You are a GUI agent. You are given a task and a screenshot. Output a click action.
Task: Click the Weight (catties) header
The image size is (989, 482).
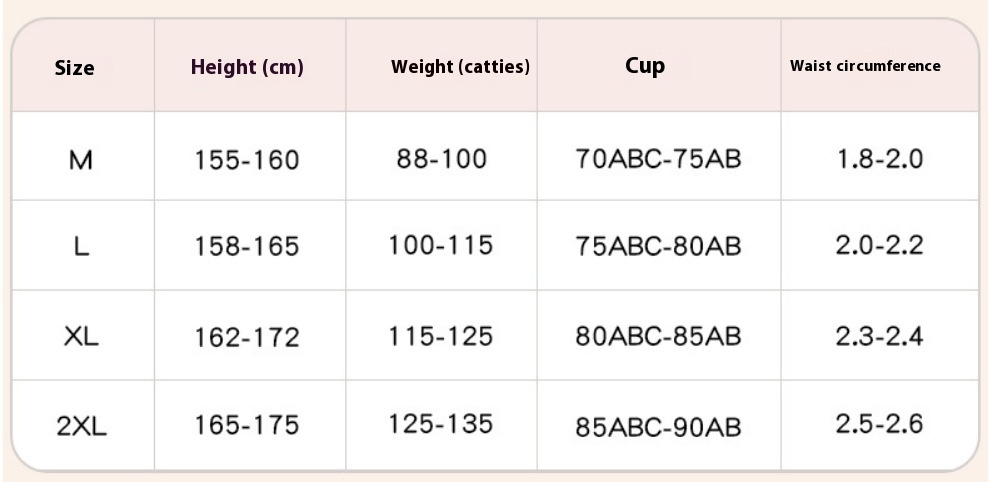[x=460, y=67]
